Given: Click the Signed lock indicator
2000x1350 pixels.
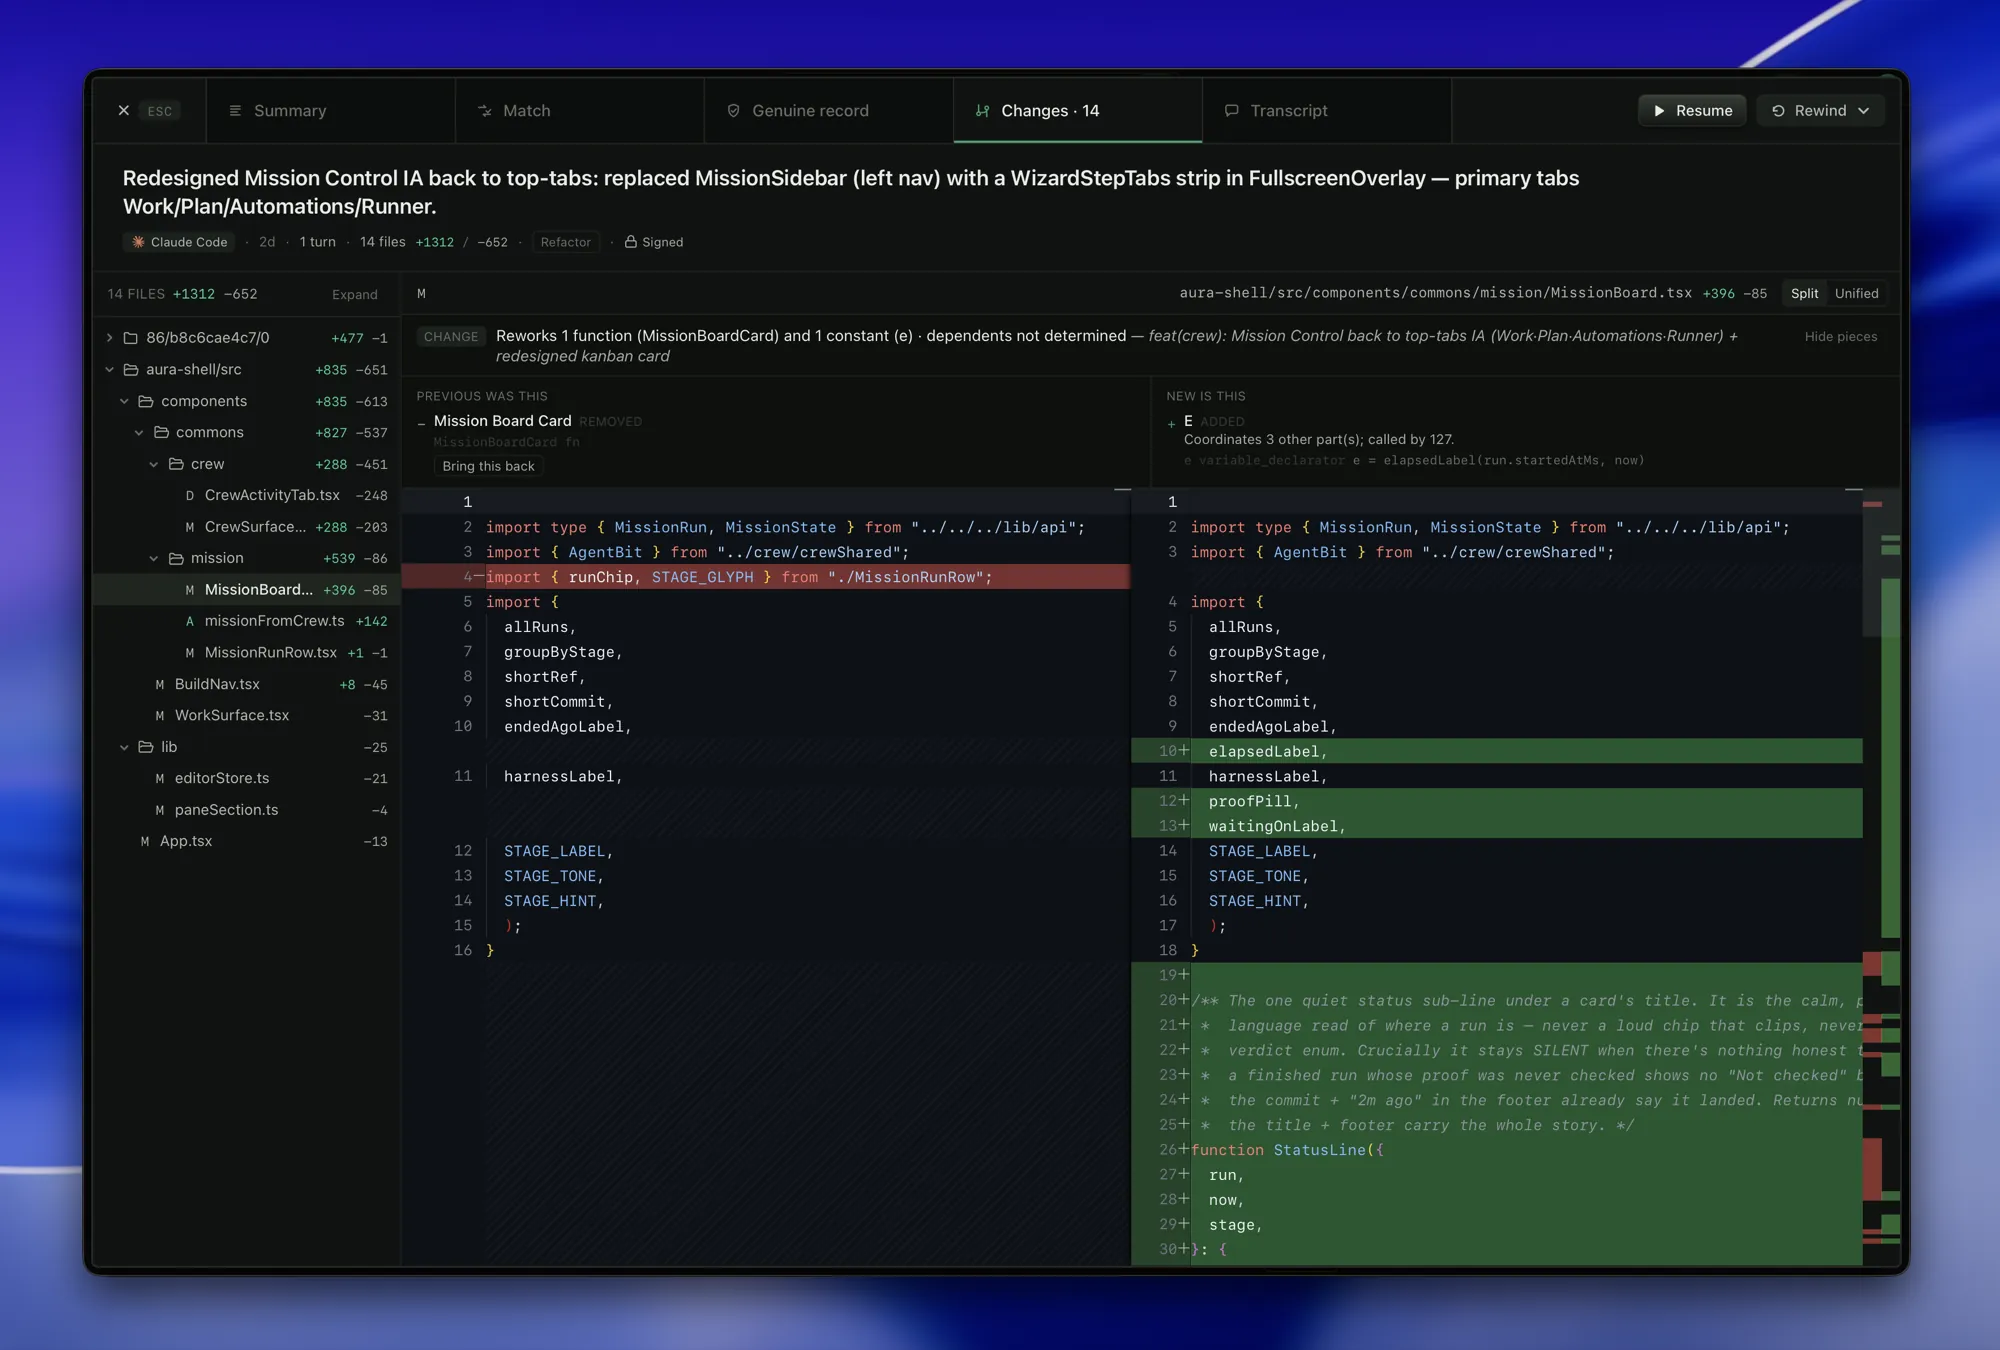Looking at the screenshot, I should click(654, 242).
